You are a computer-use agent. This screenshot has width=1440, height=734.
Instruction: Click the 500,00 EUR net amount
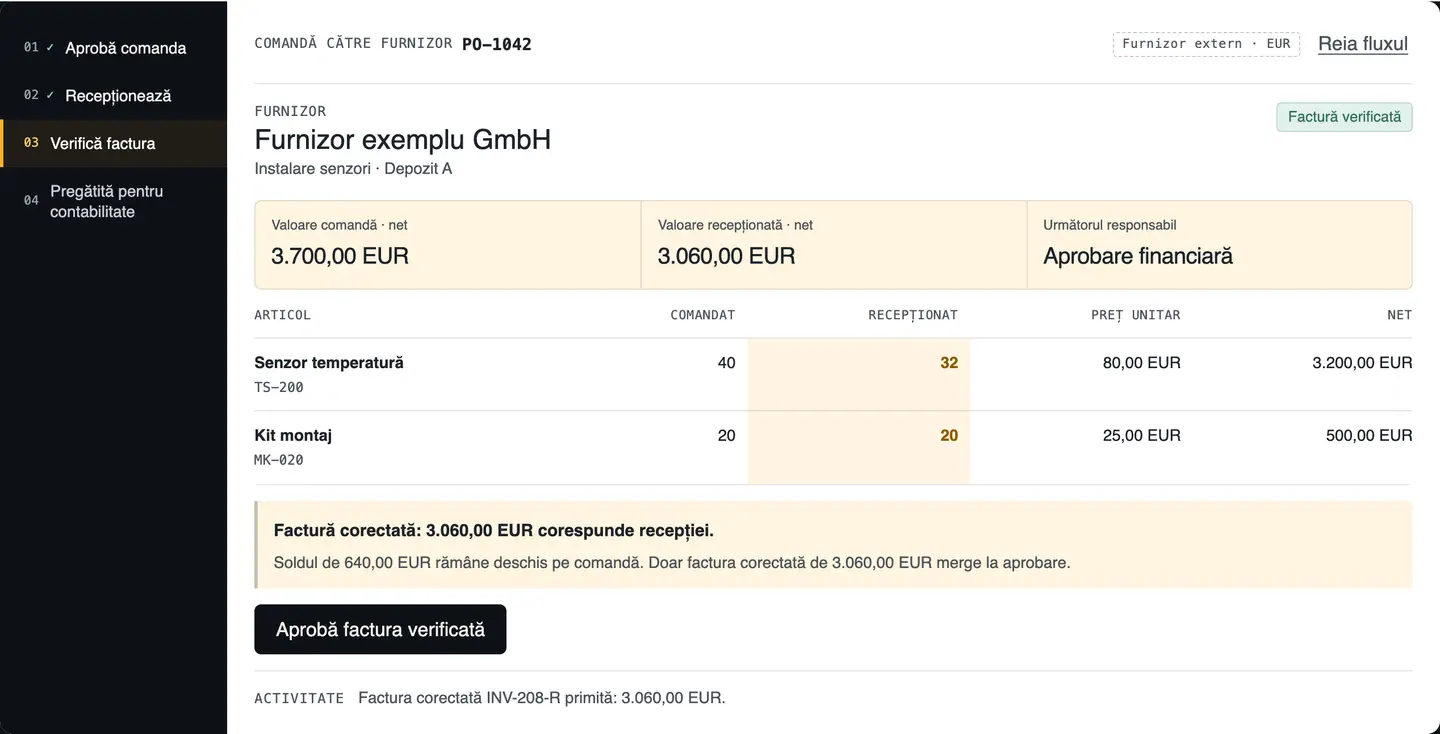click(x=1369, y=436)
